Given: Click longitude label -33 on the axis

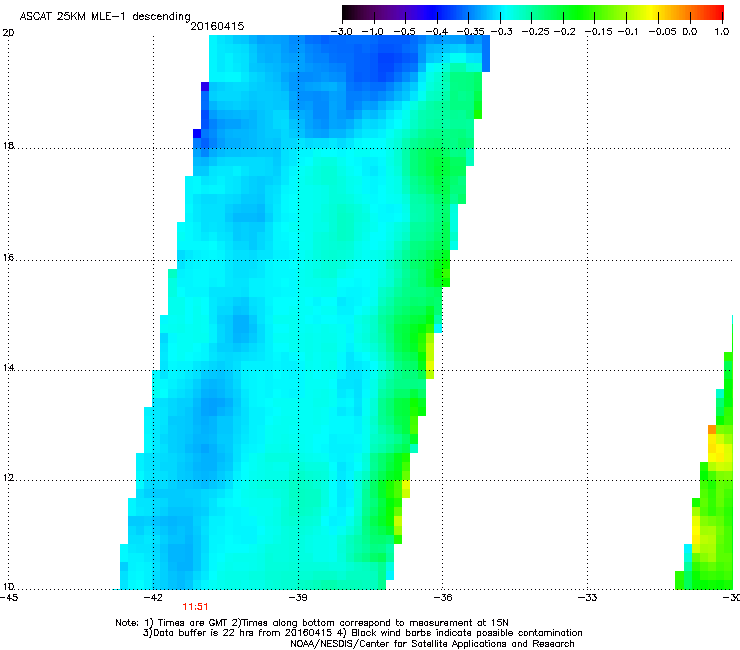Looking at the screenshot, I should pos(587,598).
